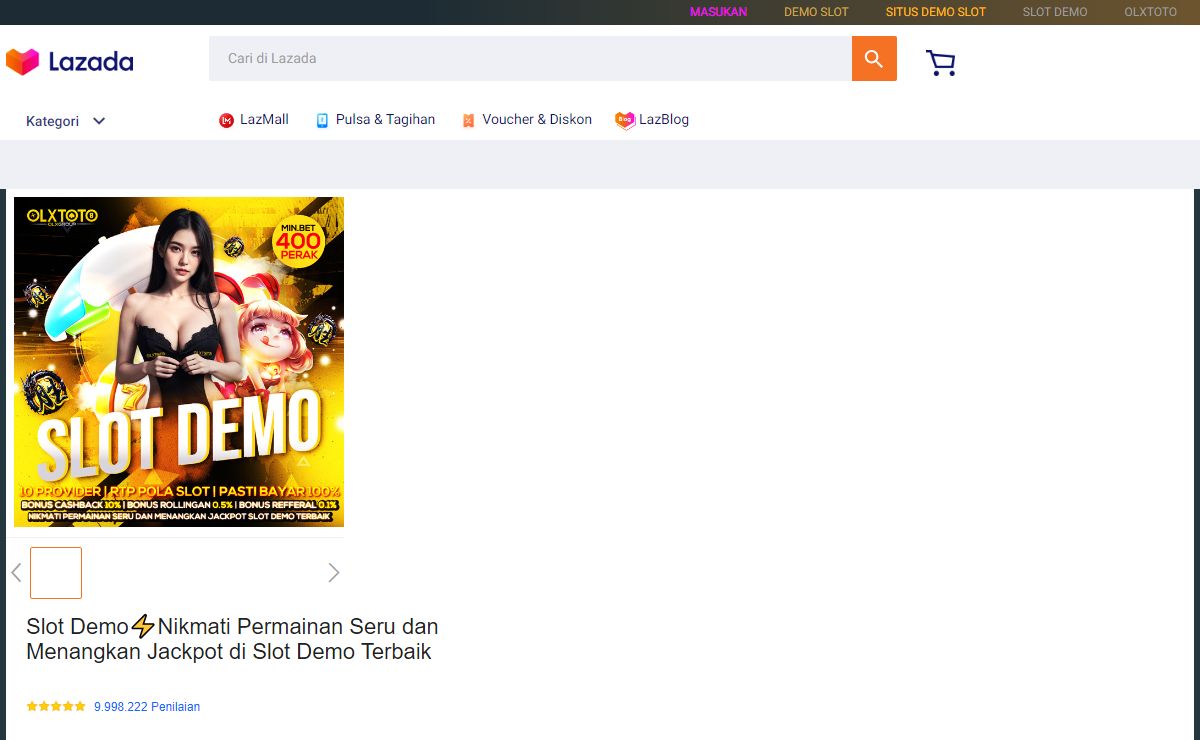Open the DEMO SLOT top menu item
The image size is (1200, 740).
(x=816, y=12)
